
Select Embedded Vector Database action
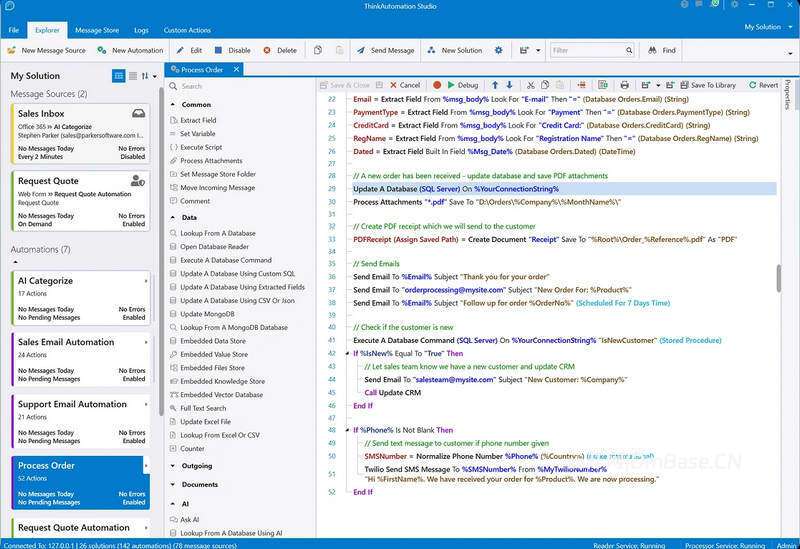click(221, 395)
